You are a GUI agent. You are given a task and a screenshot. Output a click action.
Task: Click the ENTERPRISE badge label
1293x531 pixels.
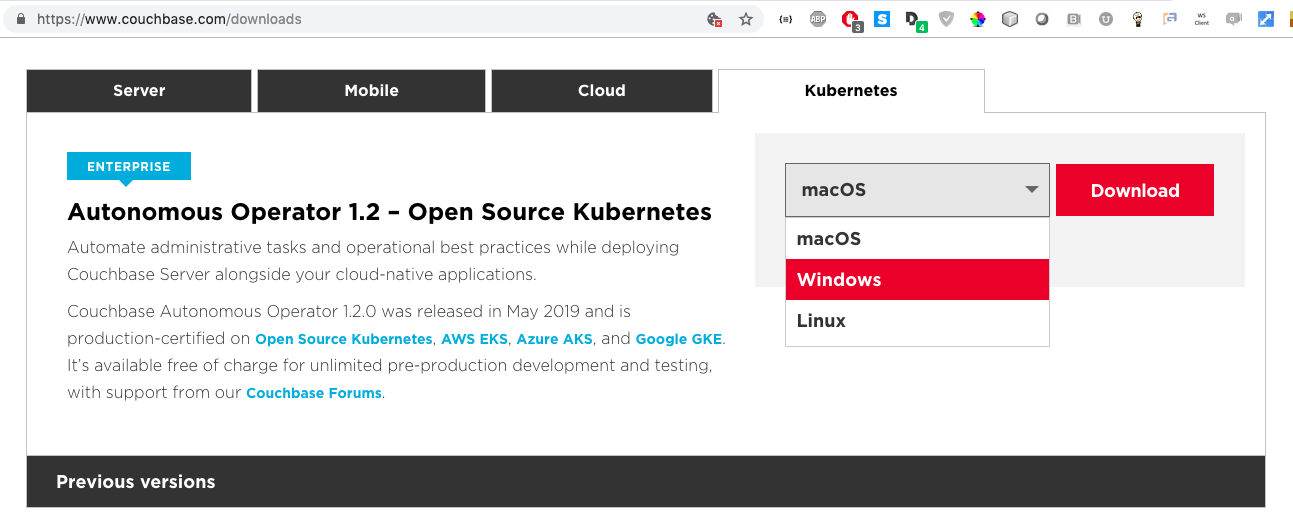point(129,167)
